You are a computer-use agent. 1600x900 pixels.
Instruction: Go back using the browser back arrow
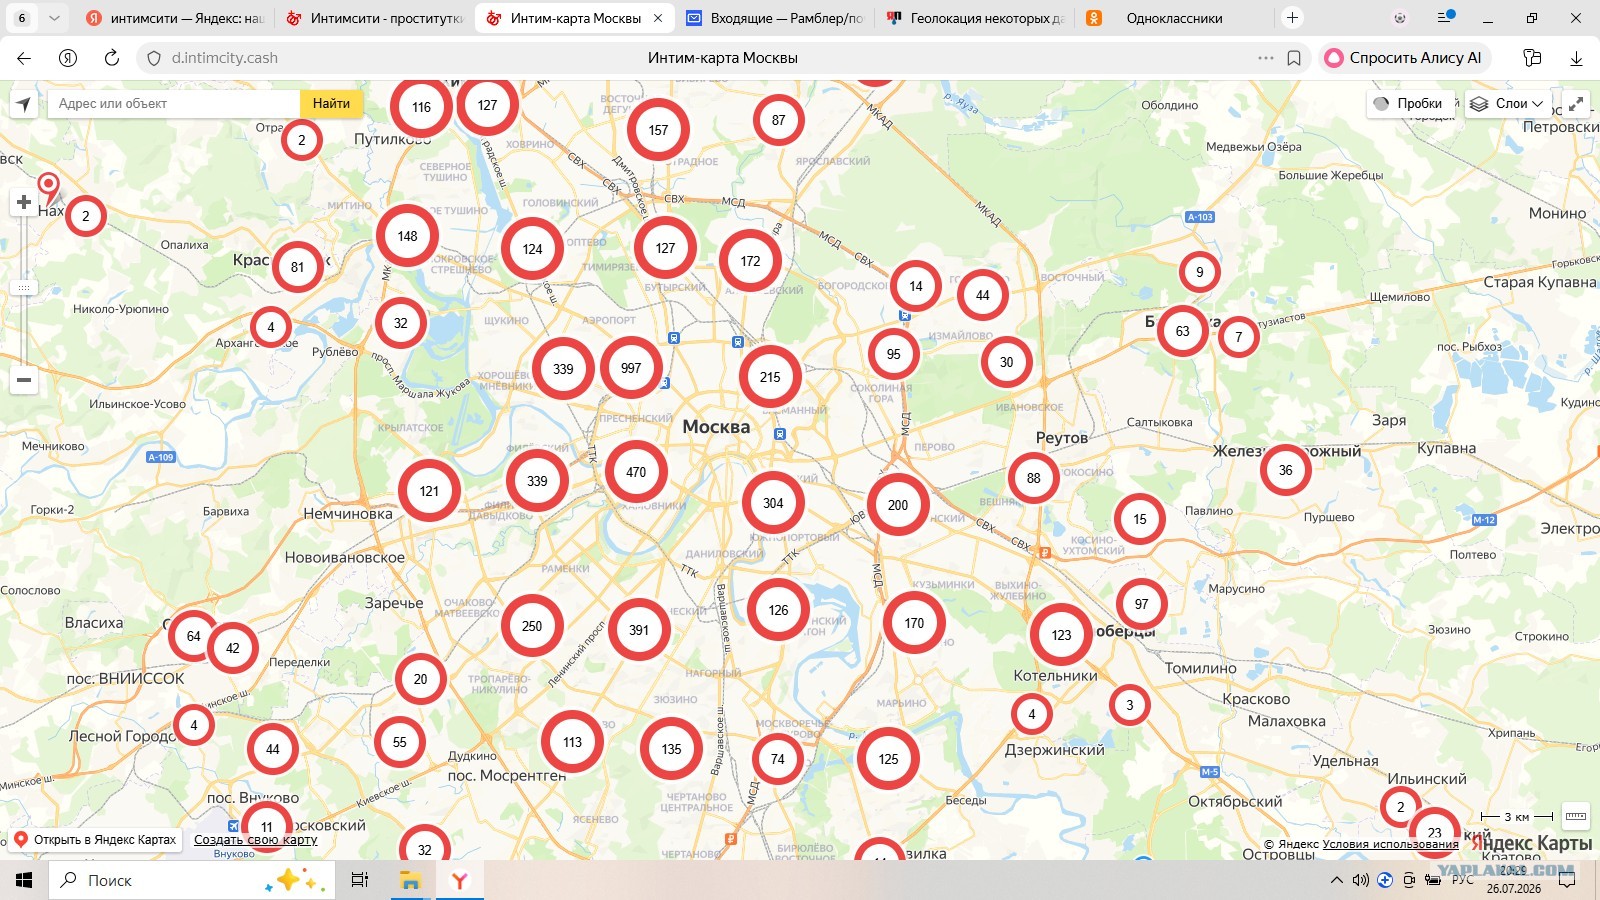pos(24,58)
